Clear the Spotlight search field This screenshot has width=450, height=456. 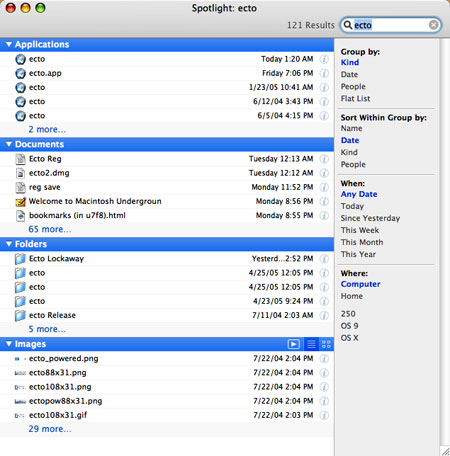click(x=433, y=25)
